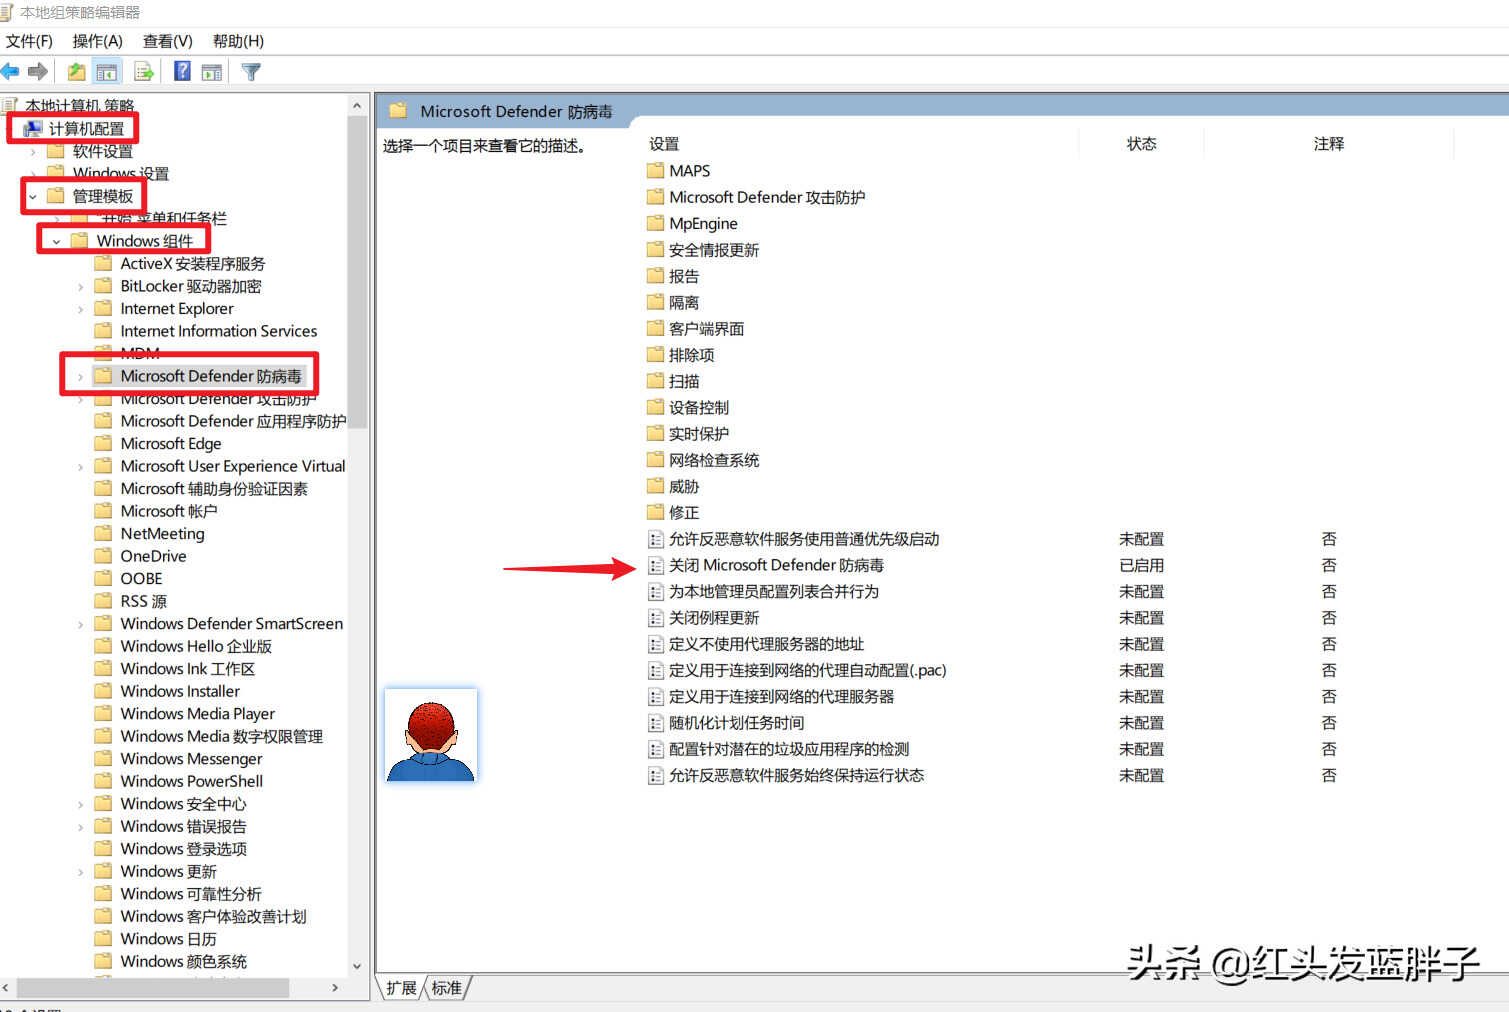The width and height of the screenshot is (1509, 1012).
Task: Click folder icon beside 扫描
Action: 656,381
